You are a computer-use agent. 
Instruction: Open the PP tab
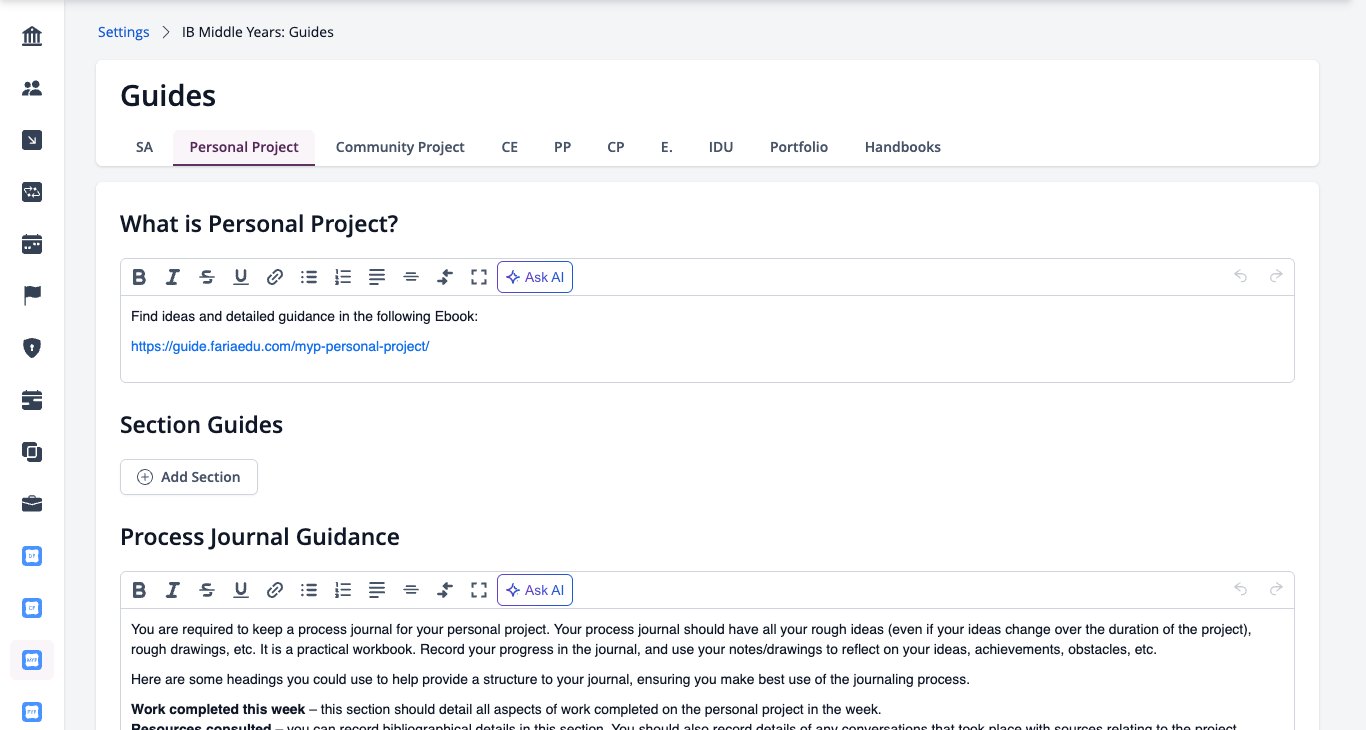(563, 147)
